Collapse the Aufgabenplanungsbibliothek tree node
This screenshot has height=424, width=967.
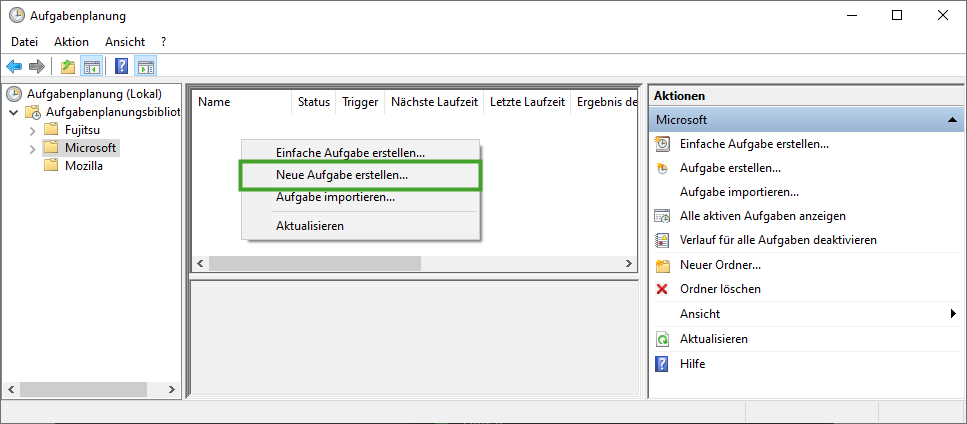pos(14,113)
